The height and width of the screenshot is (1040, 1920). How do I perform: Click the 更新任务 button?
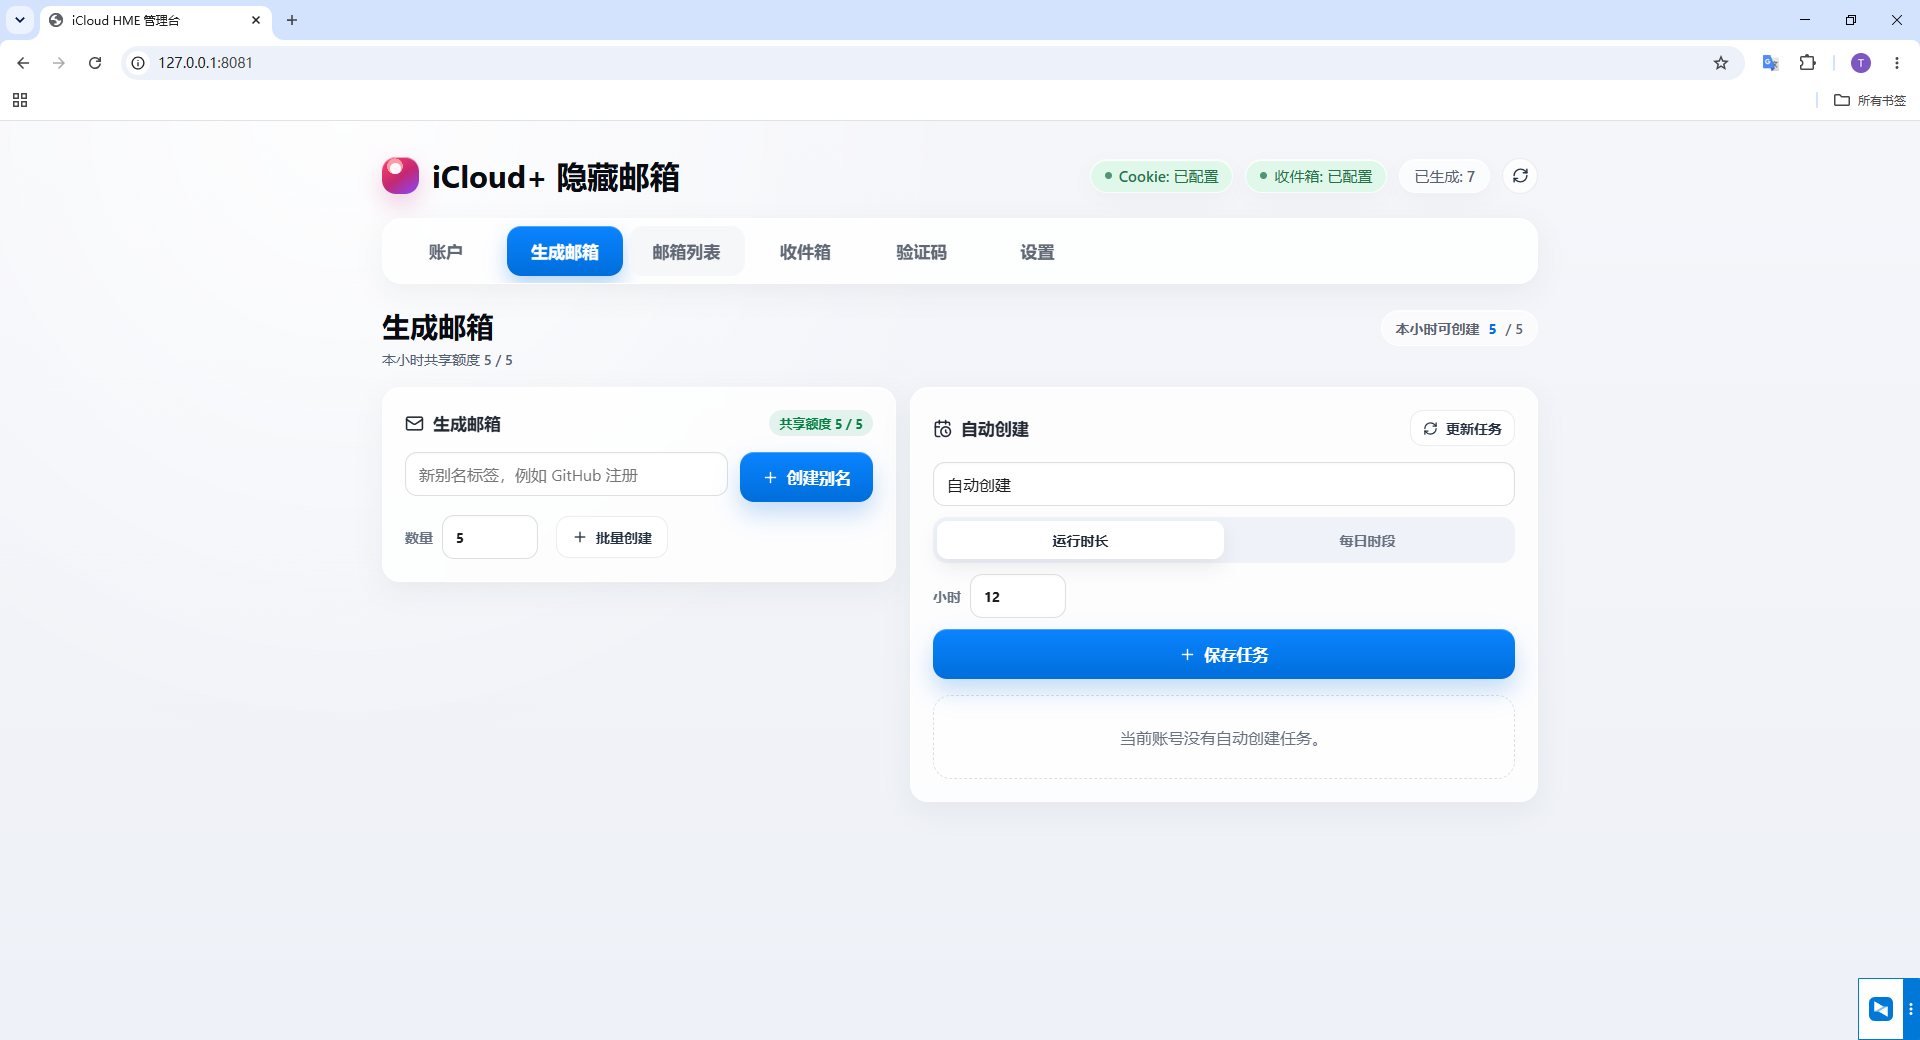click(x=1462, y=428)
